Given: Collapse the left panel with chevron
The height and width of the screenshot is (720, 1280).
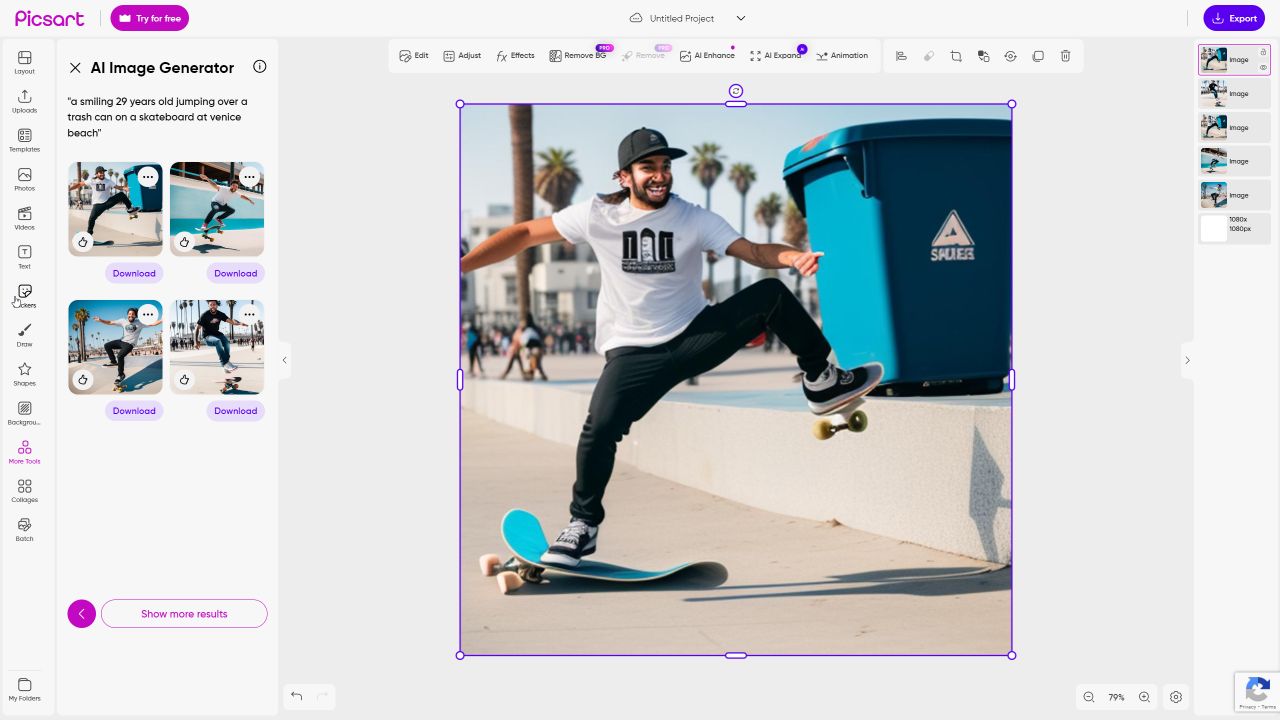Looking at the screenshot, I should (x=284, y=360).
